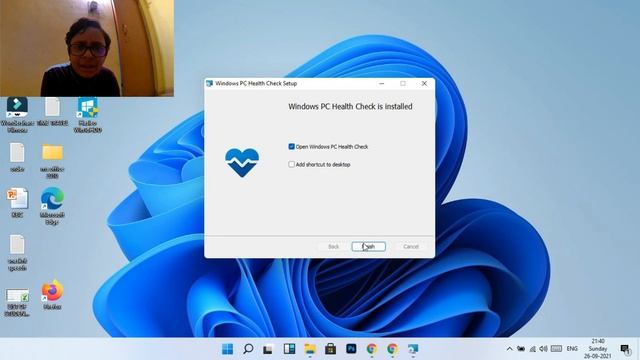
Task: Open File Explorer from the taskbar
Action: [x=310, y=349]
